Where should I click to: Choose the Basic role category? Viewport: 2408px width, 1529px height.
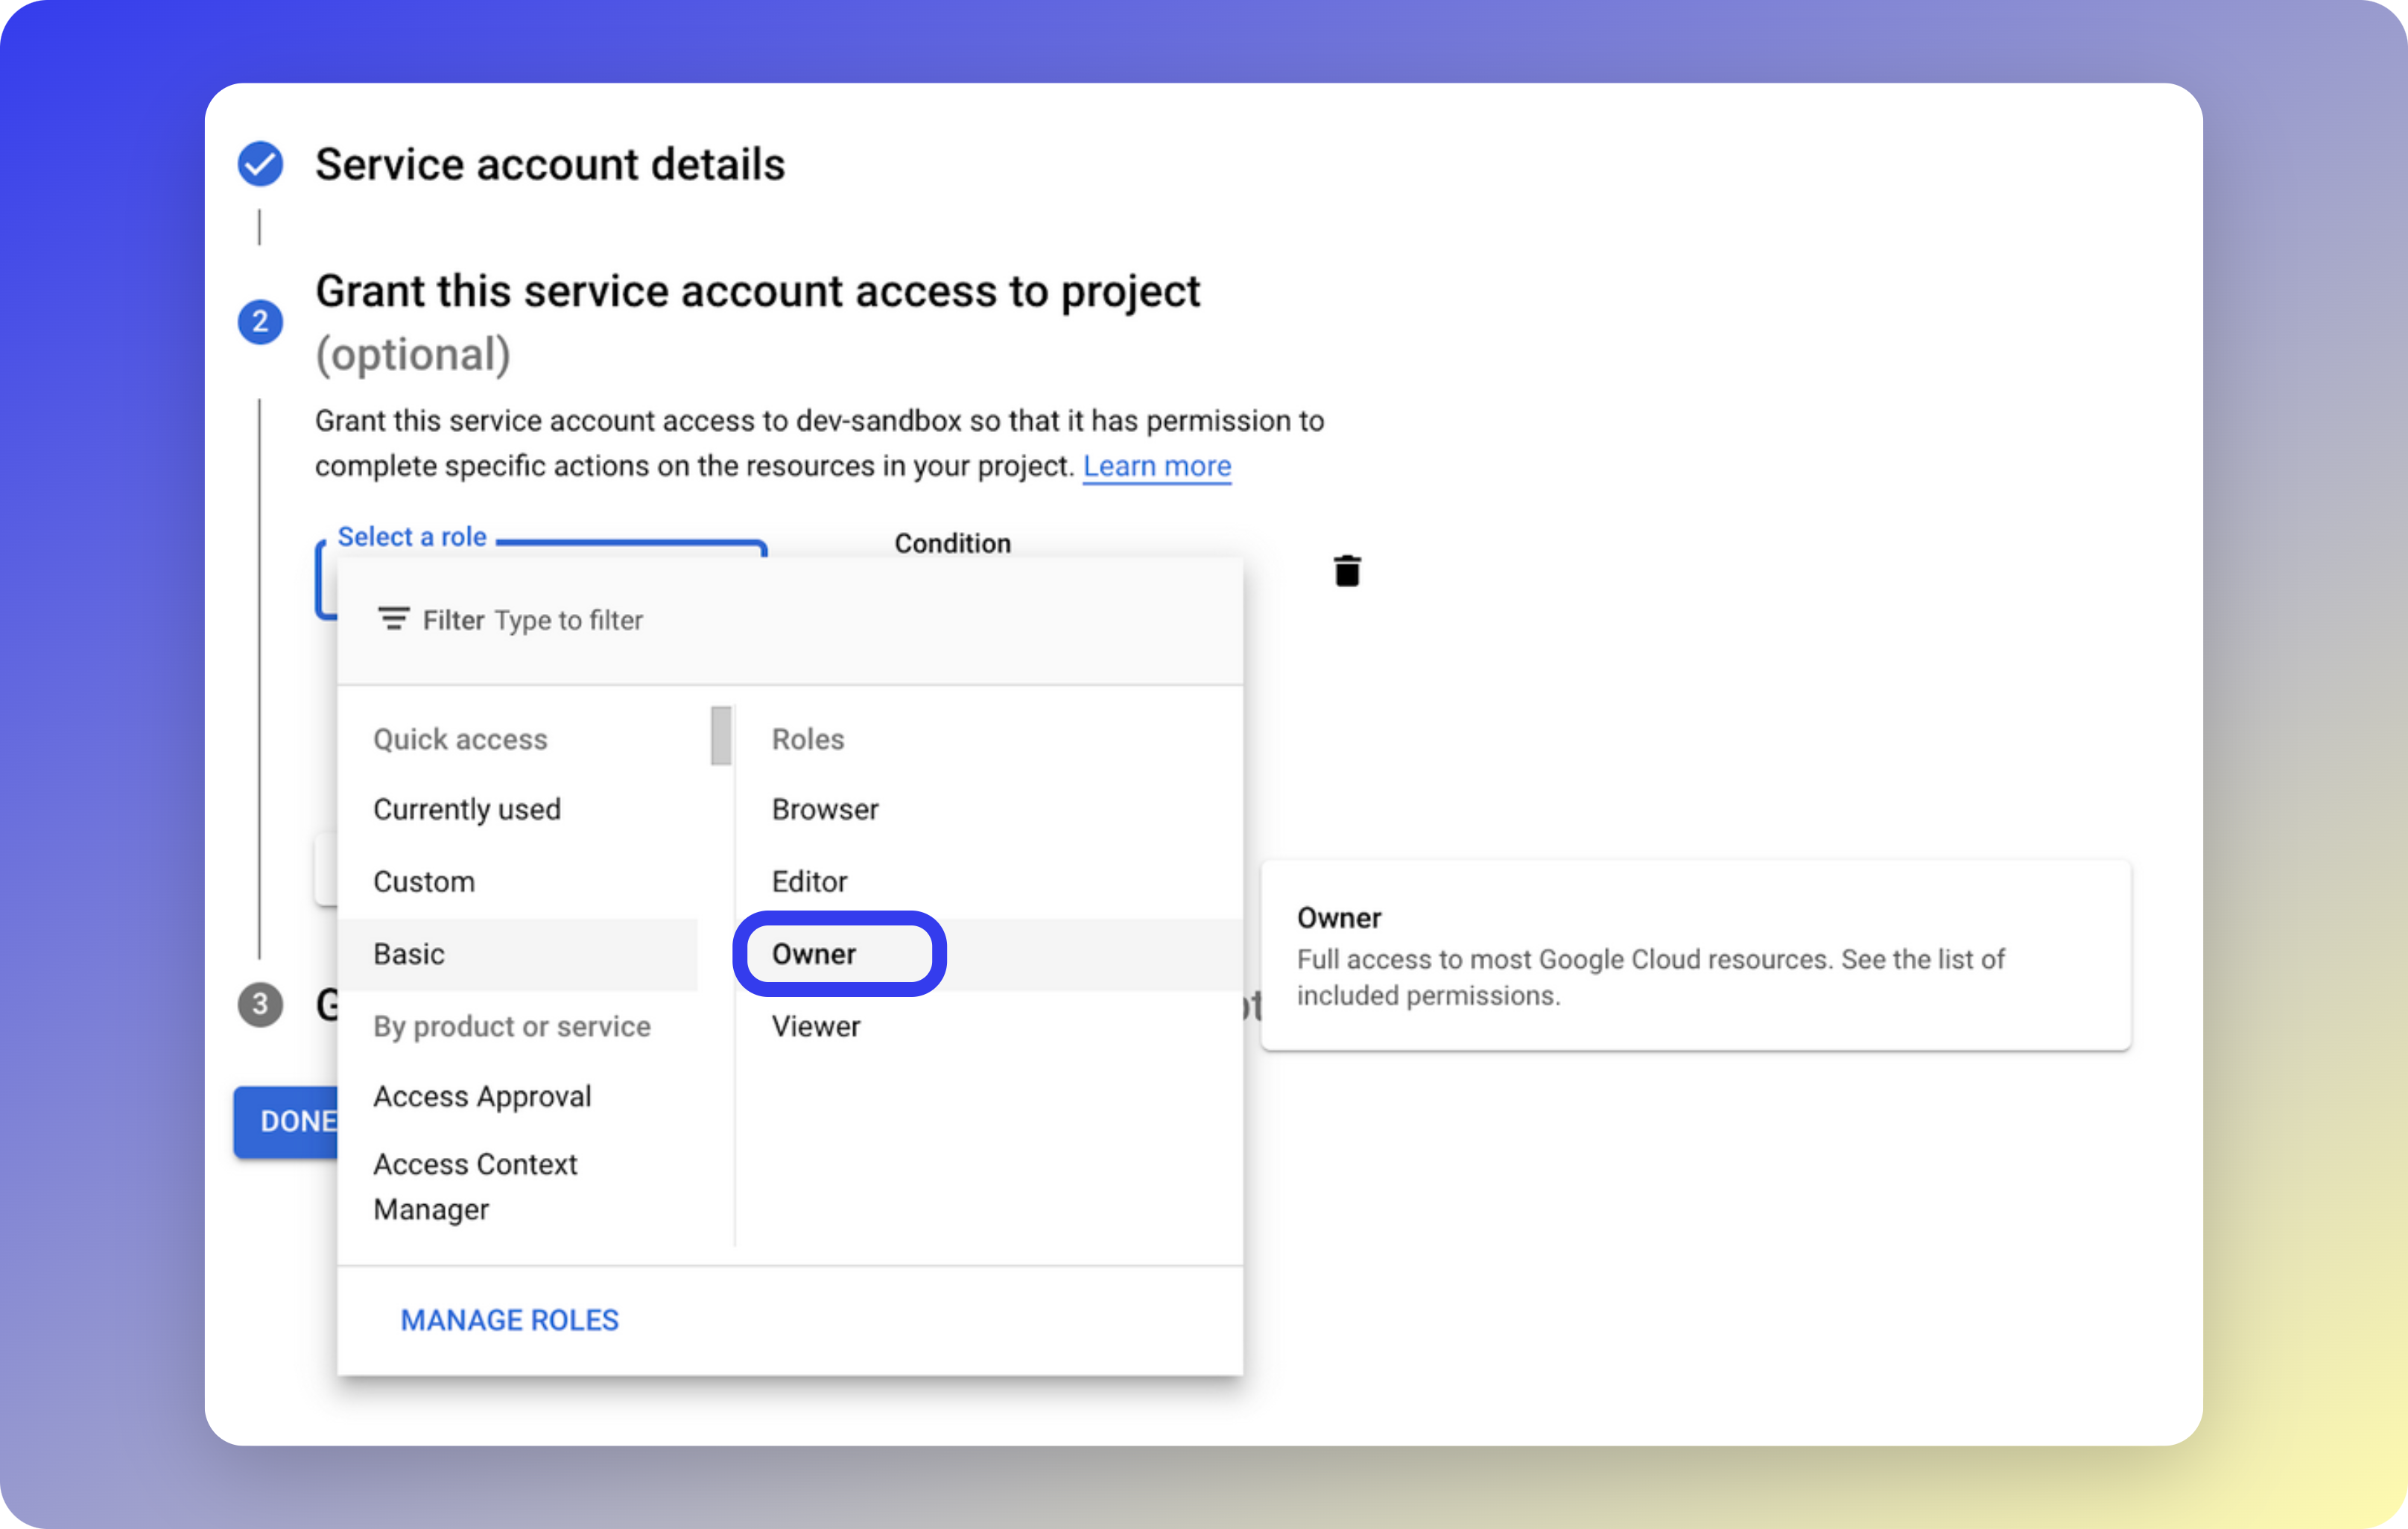coord(409,954)
